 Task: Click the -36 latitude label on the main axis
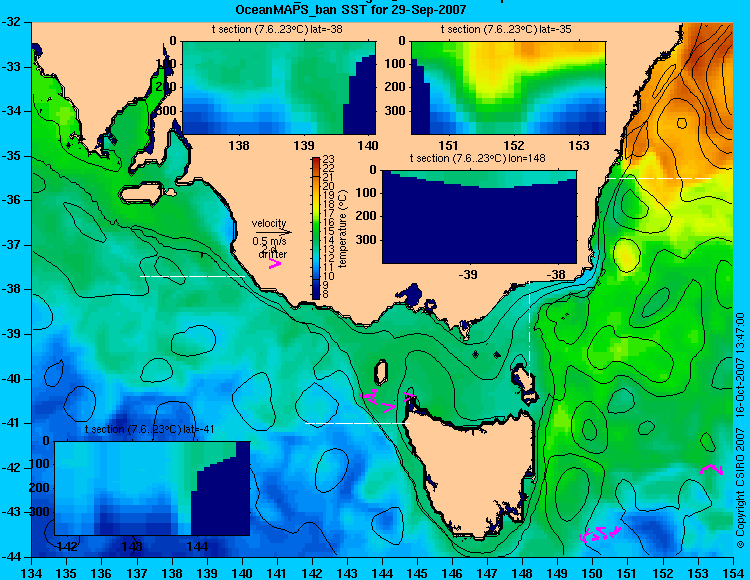(x=11, y=200)
